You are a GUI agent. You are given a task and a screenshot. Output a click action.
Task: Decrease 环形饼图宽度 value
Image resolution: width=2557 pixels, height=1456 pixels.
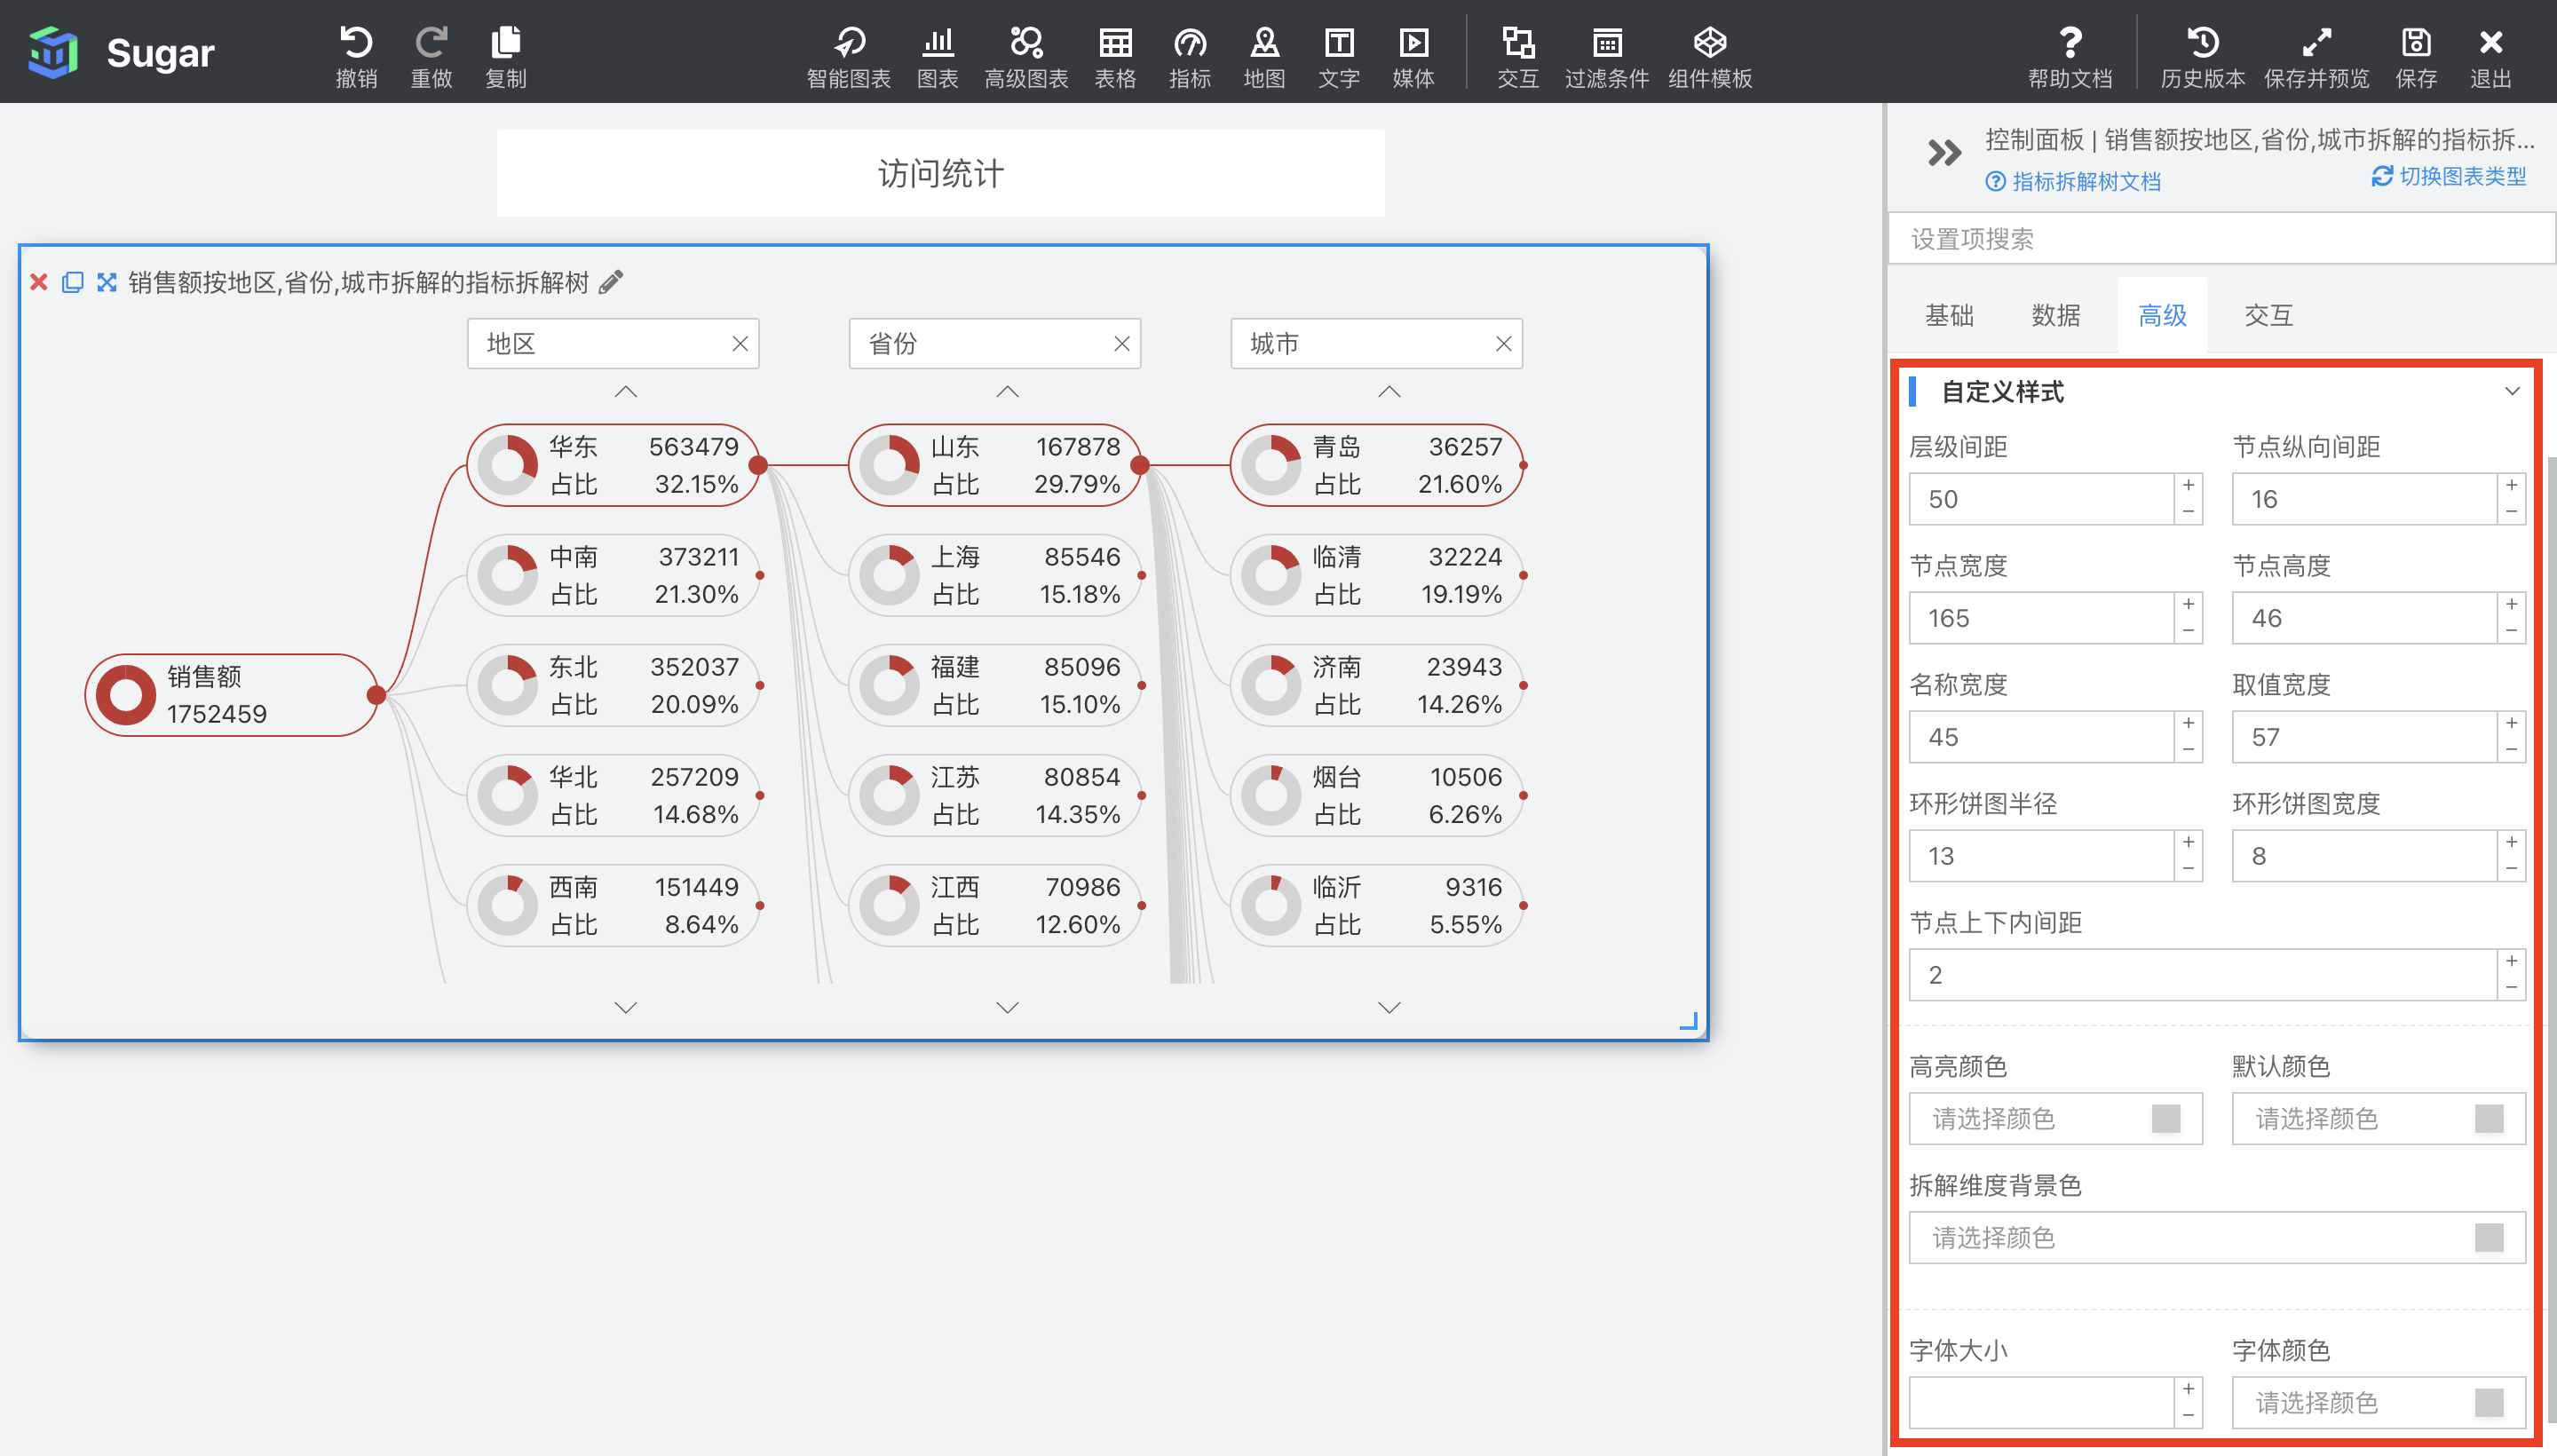tap(2511, 869)
